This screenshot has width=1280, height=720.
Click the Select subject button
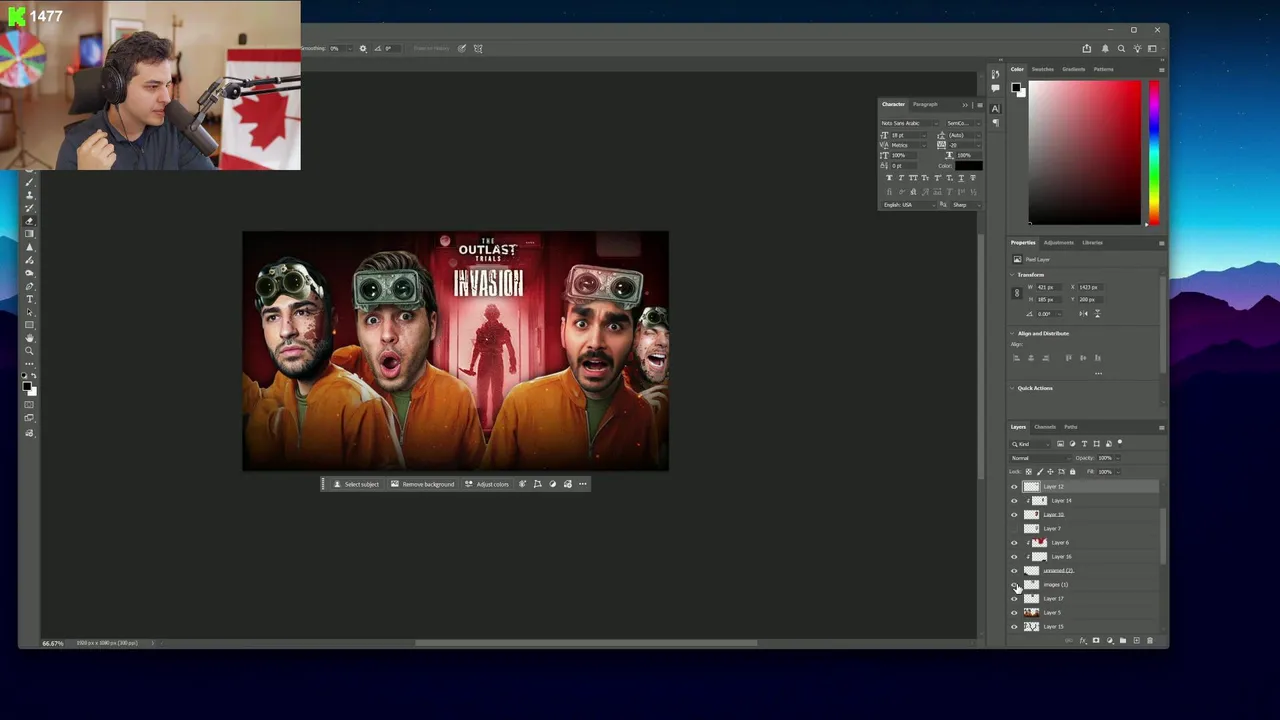point(356,484)
